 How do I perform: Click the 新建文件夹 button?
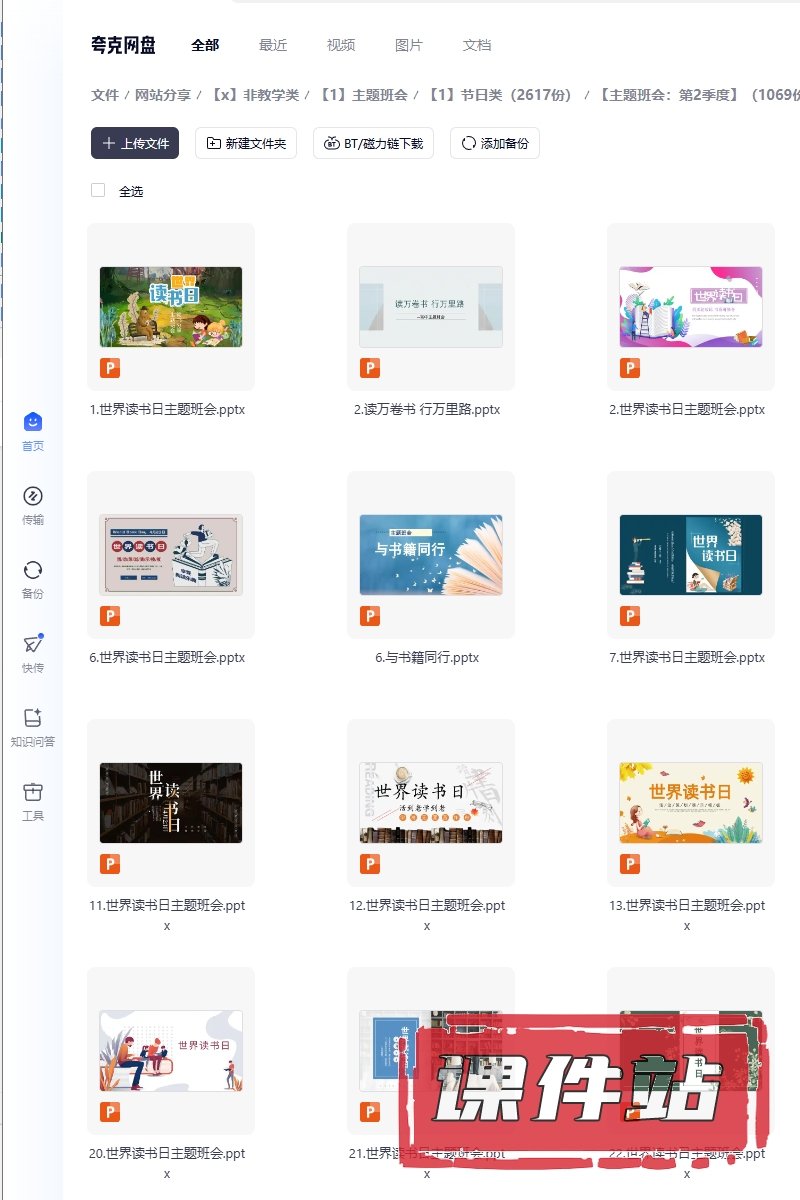[246, 143]
